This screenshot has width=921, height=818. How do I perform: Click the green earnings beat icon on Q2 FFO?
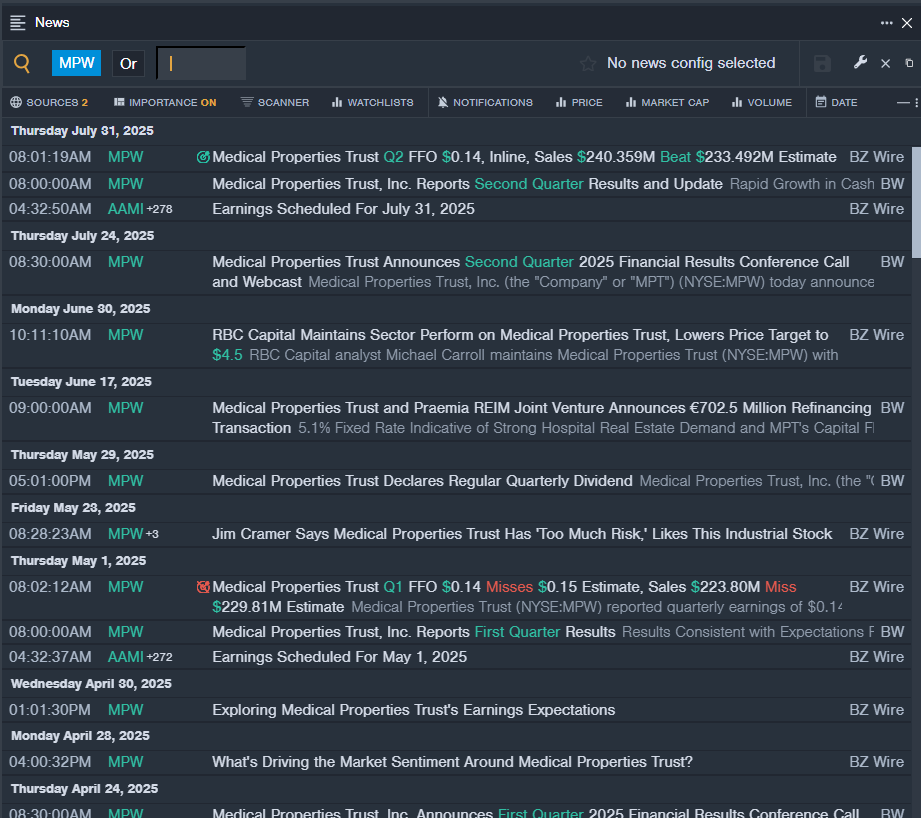click(203, 157)
